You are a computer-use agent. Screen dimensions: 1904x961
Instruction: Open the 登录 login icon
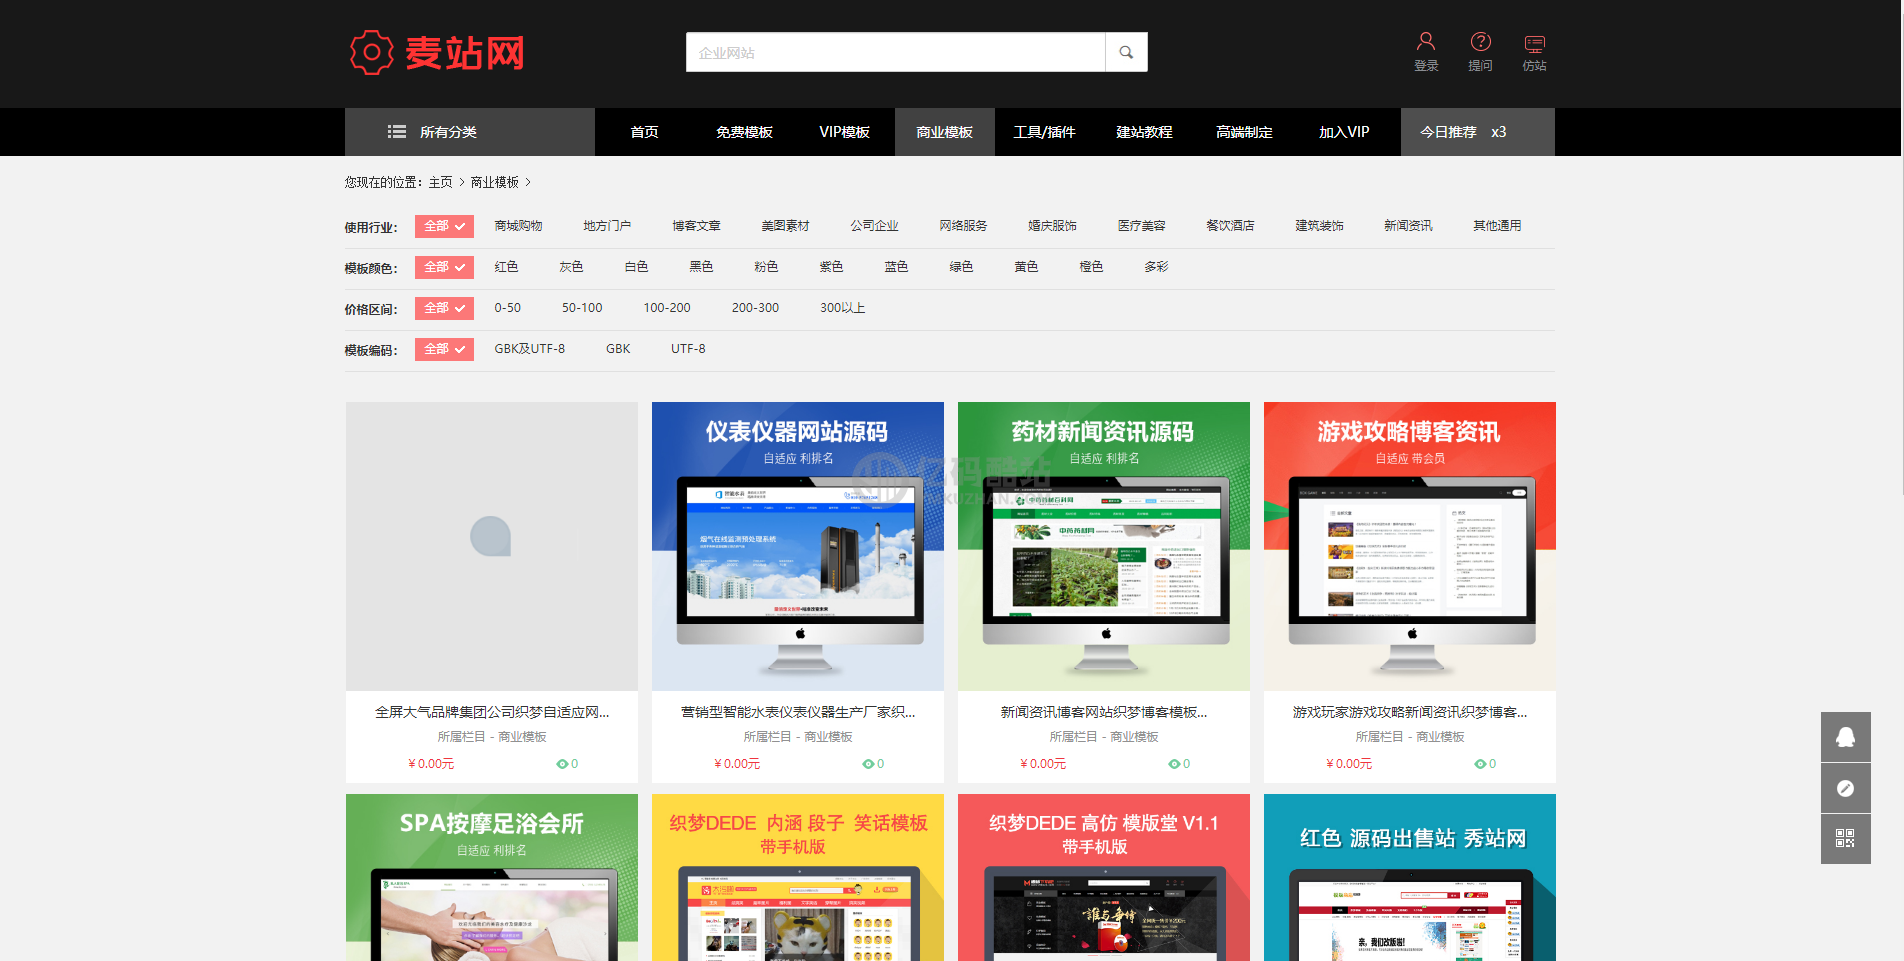(x=1426, y=41)
